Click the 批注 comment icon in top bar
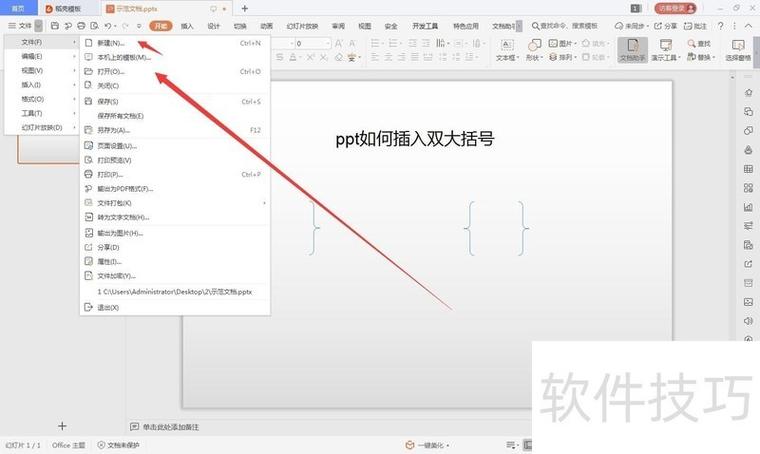The image size is (760, 454). click(x=688, y=26)
